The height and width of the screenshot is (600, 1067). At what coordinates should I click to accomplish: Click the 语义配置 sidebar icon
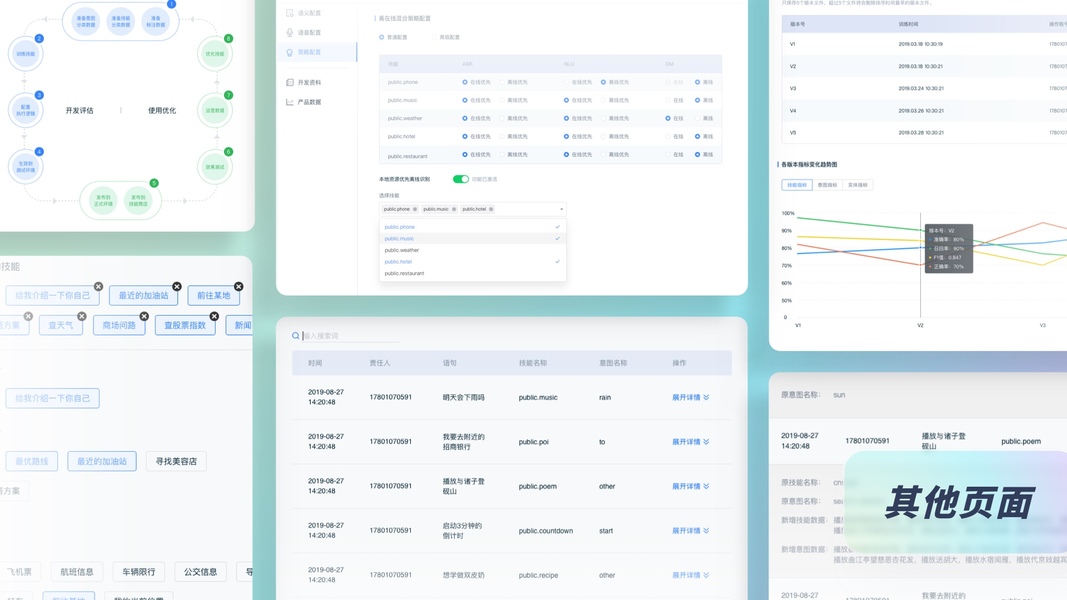point(290,13)
